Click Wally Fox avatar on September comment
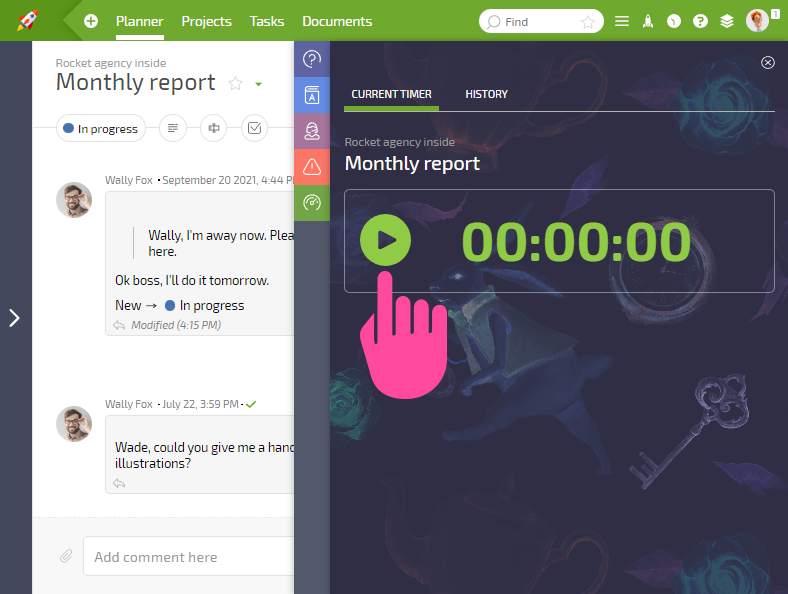 tap(74, 200)
